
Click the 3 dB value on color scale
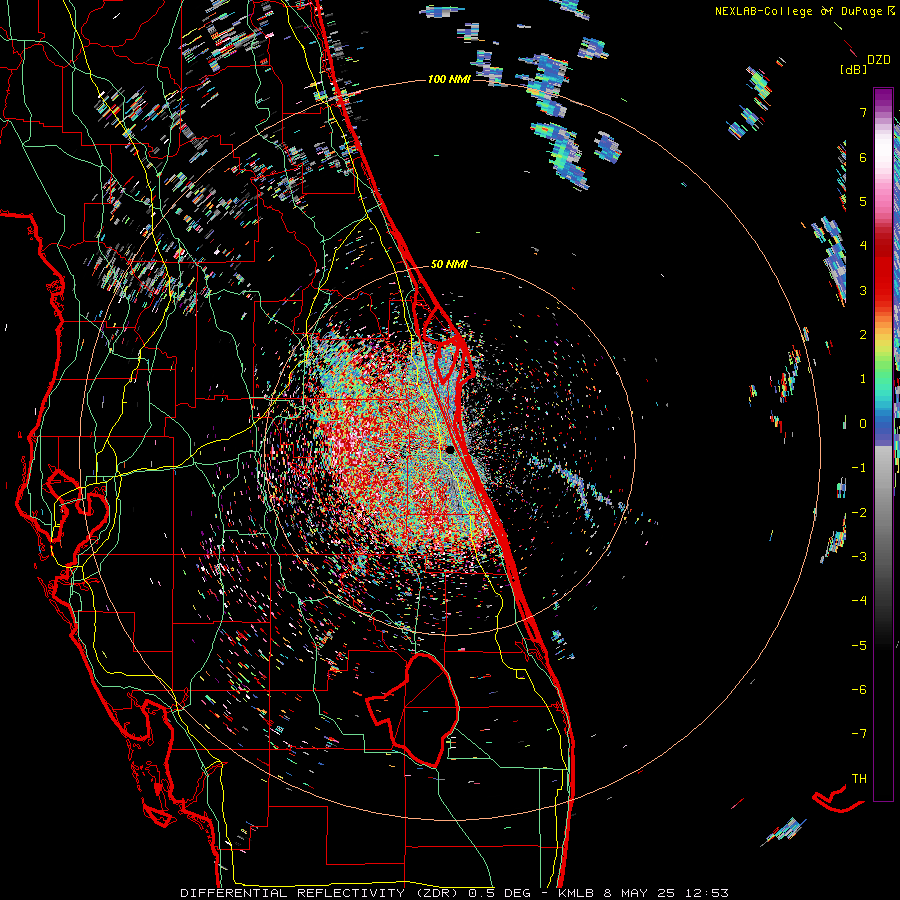[863, 290]
